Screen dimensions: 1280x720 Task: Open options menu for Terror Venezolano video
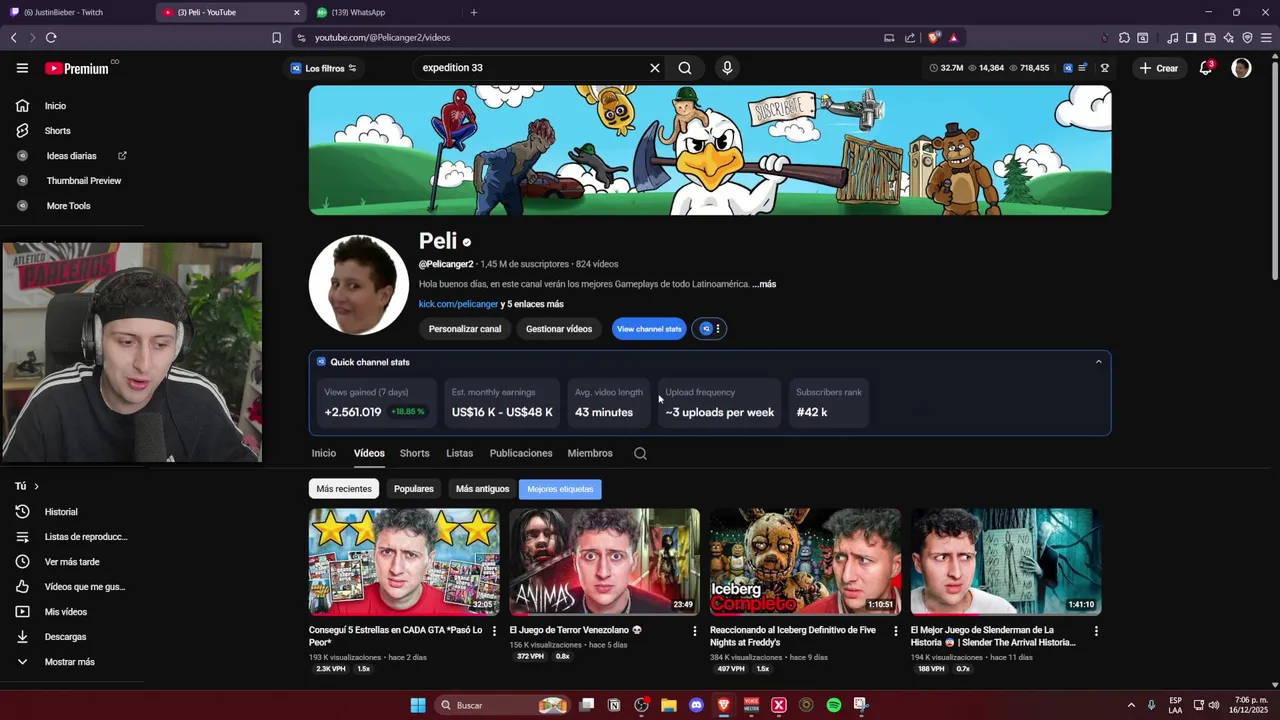click(x=695, y=631)
